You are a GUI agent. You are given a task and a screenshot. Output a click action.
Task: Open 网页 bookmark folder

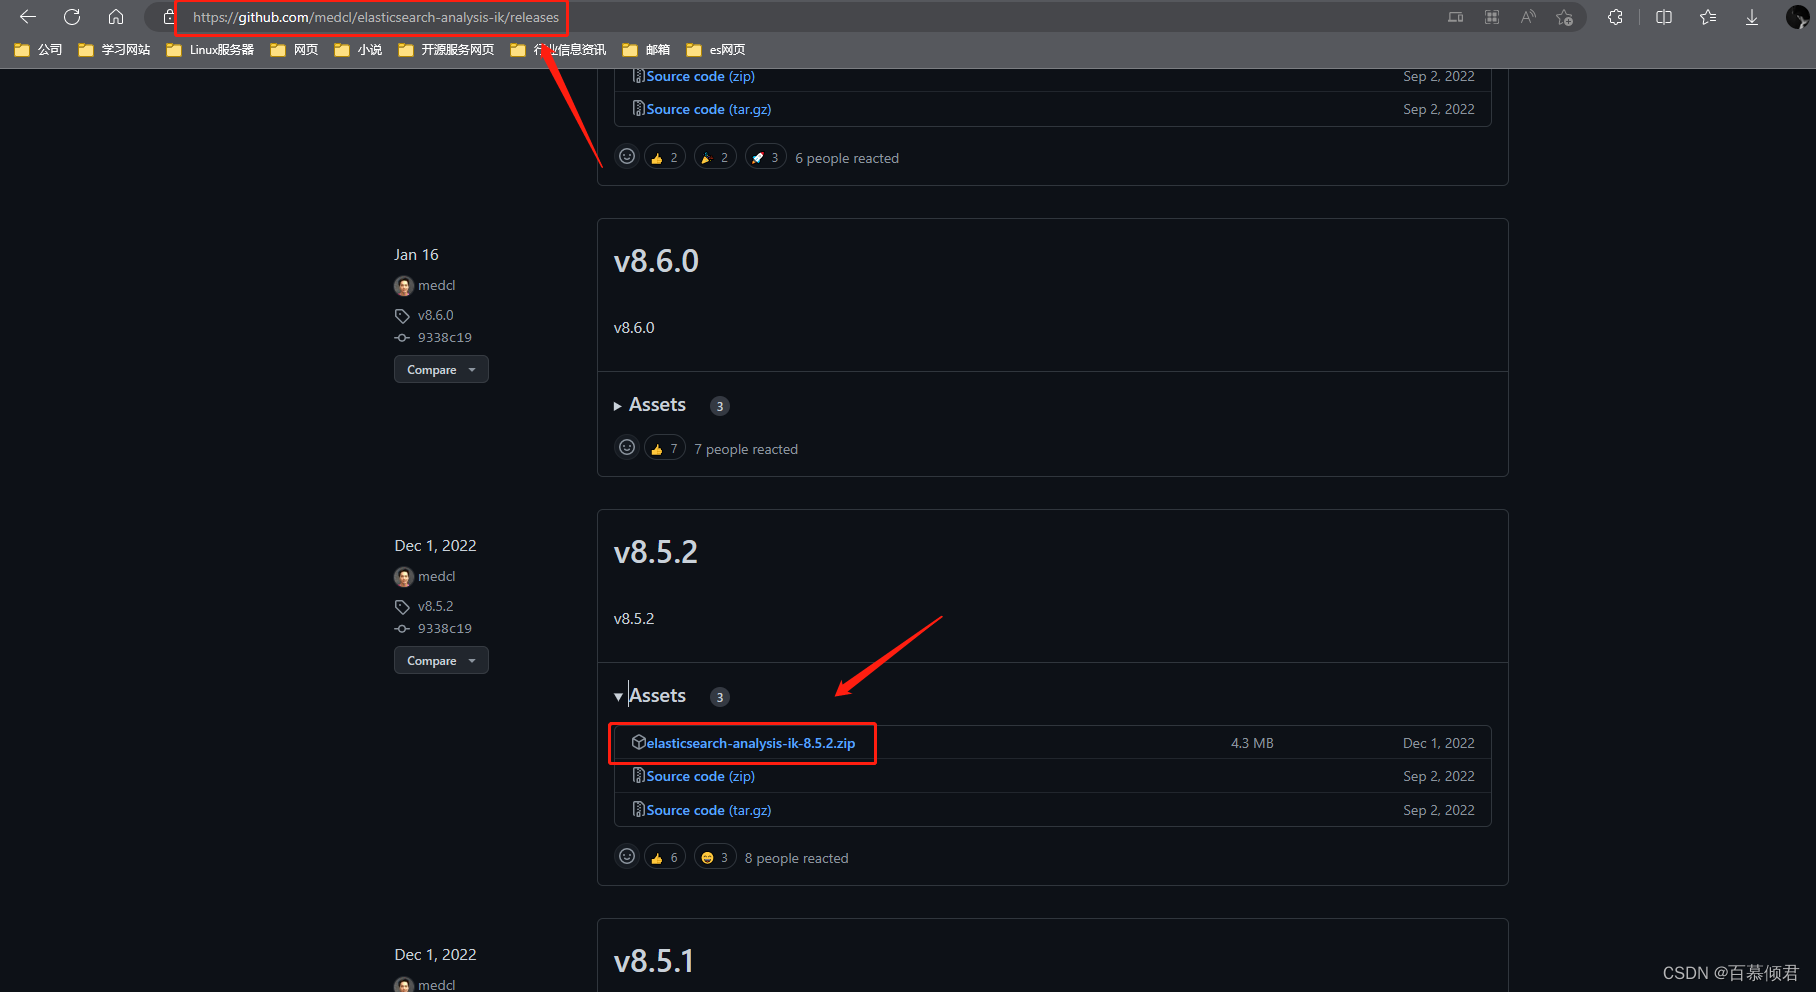[294, 50]
